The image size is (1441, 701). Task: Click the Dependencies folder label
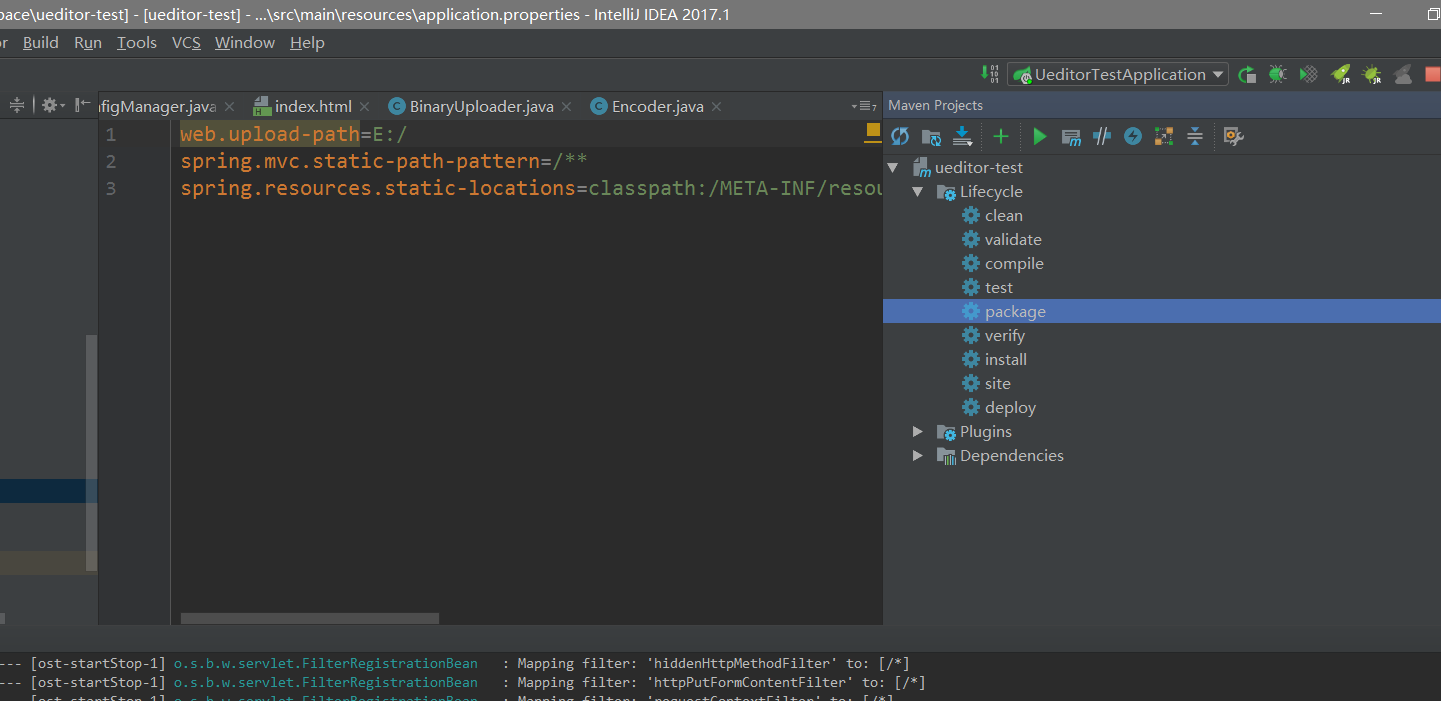click(1012, 456)
